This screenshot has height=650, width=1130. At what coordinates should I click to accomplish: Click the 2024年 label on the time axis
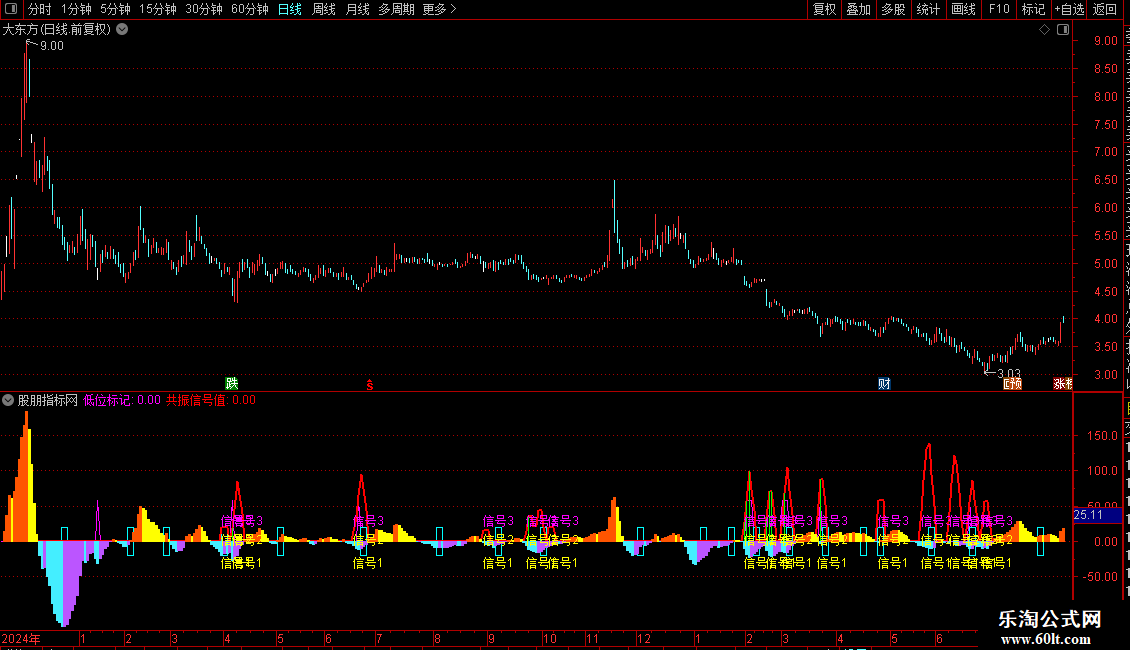[x=21, y=639]
